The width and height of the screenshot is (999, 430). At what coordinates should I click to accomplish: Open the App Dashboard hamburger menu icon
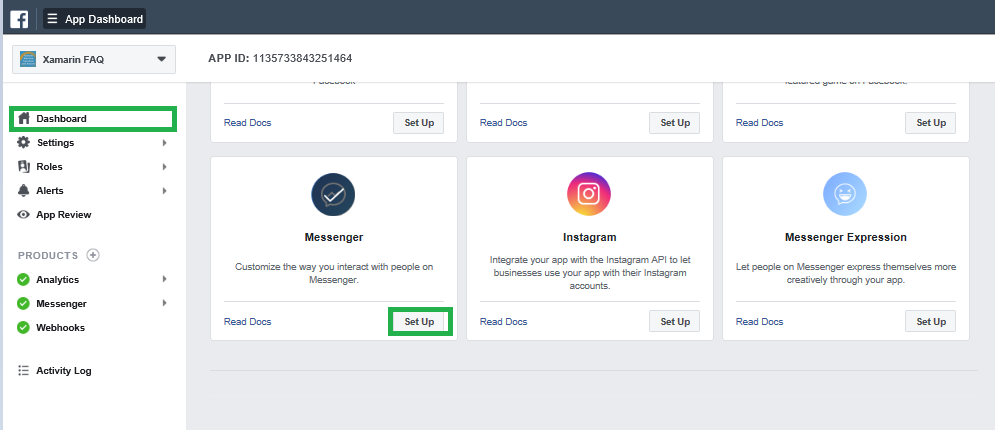pyautogui.click(x=52, y=19)
